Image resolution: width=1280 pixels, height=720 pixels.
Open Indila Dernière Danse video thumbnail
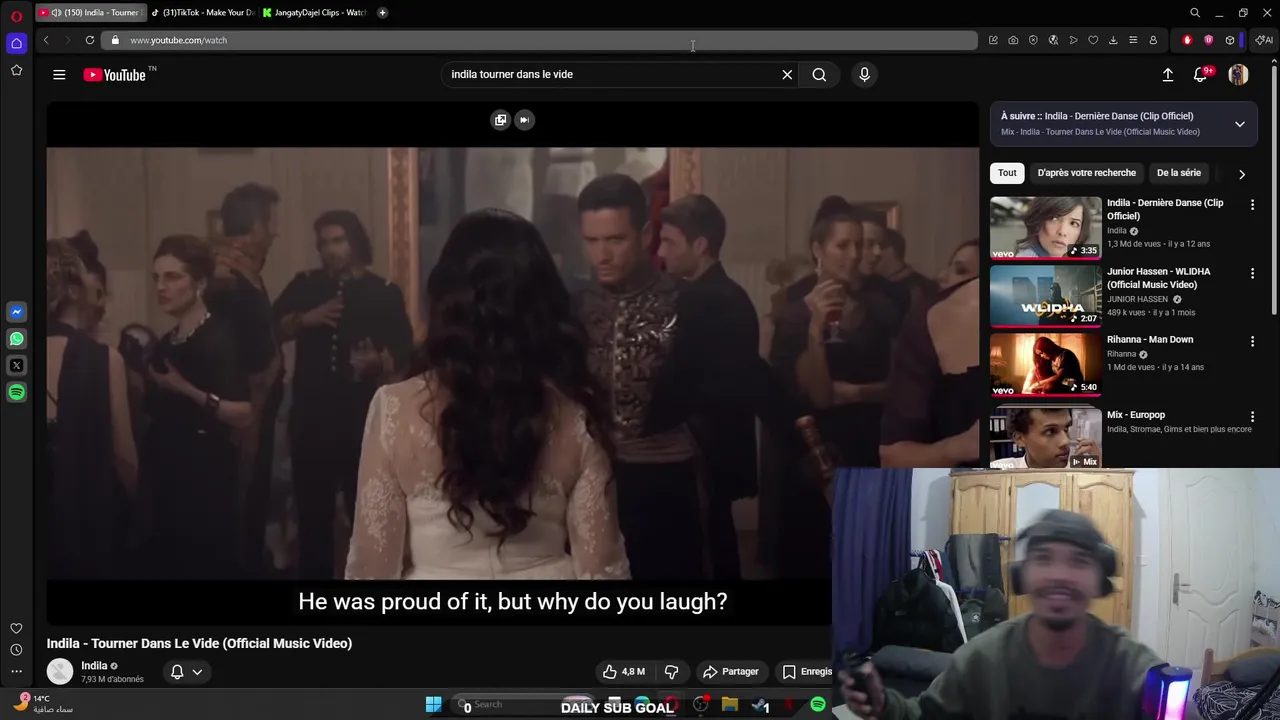[x=1045, y=227]
